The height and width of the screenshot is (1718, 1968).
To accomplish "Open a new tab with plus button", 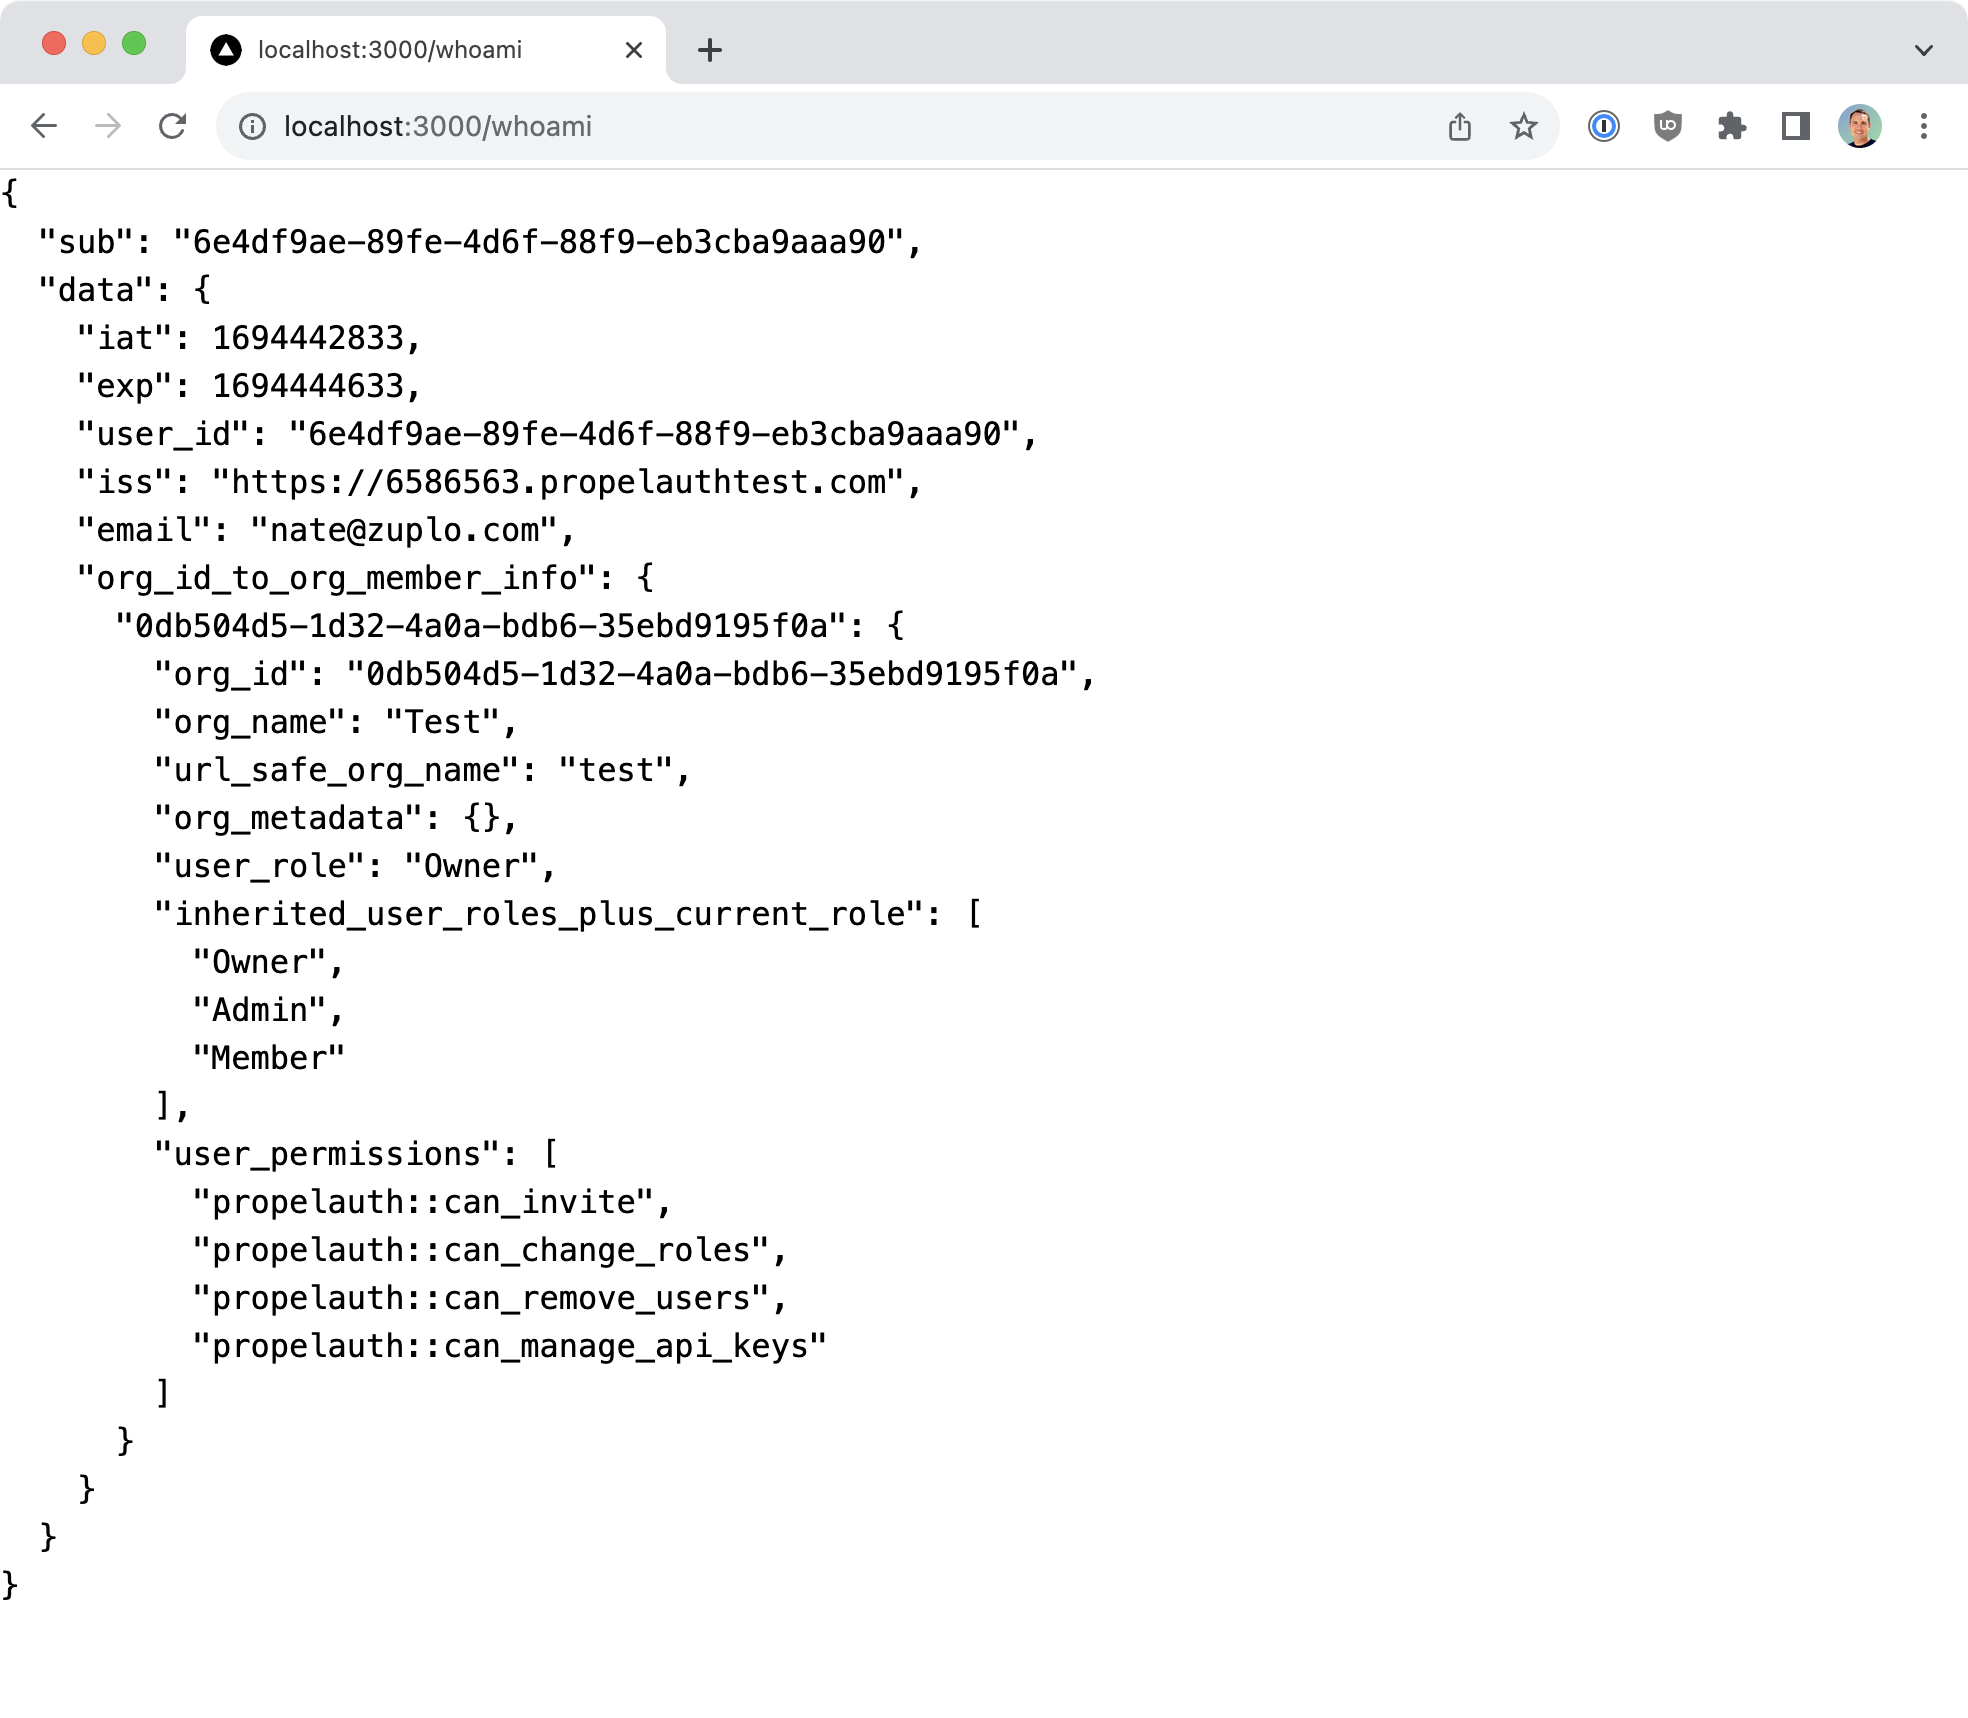I will pyautogui.click(x=710, y=50).
